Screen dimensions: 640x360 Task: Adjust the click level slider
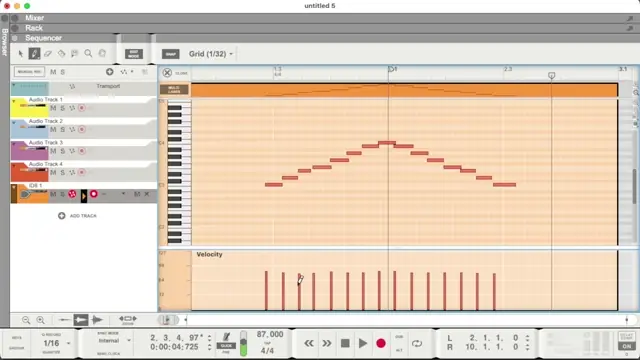pyautogui.click(x=243, y=343)
